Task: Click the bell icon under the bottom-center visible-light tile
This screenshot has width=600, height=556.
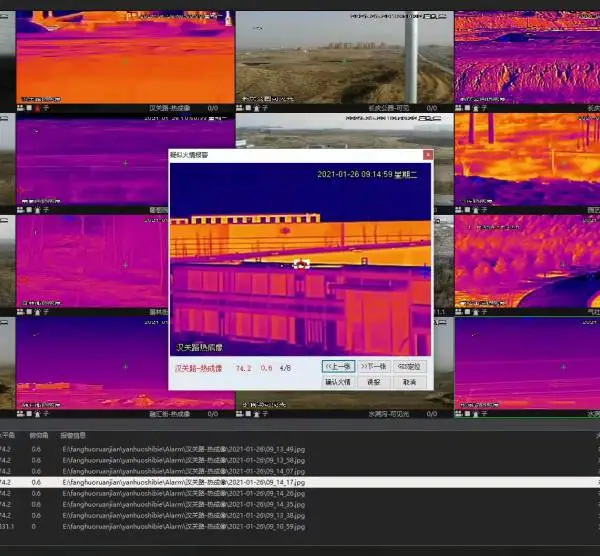Action: coord(256,414)
